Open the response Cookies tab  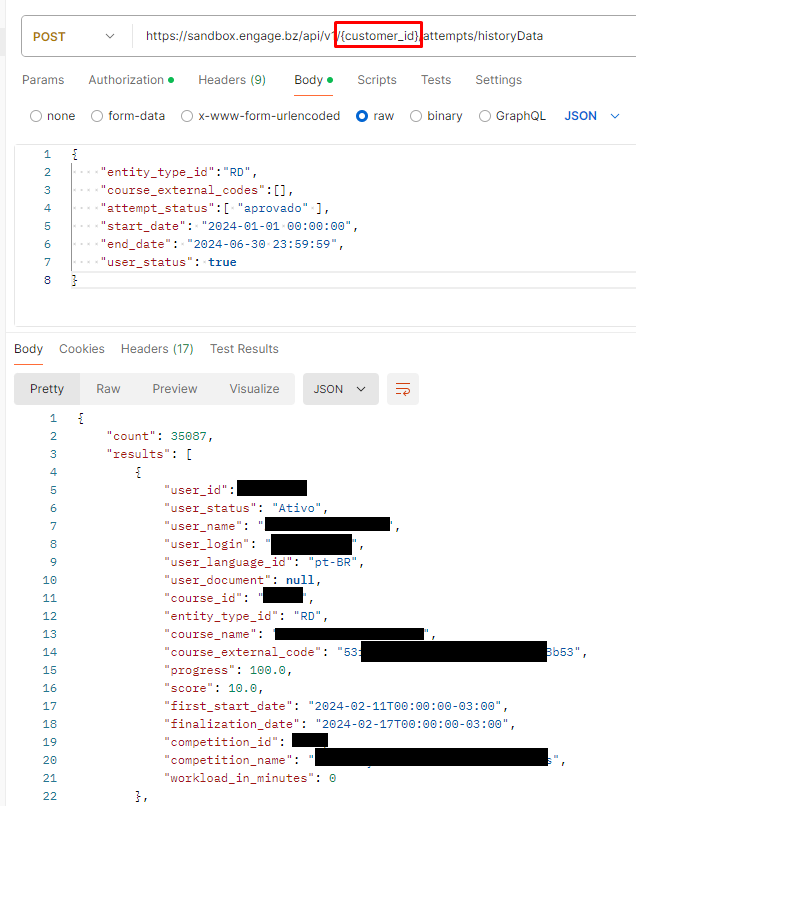tap(82, 349)
